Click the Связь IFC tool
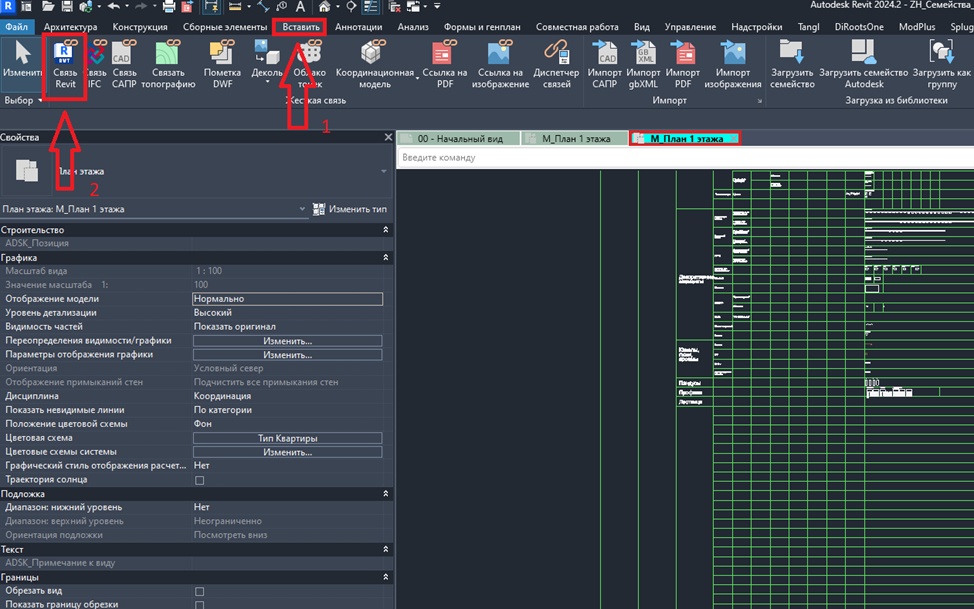974x609 pixels. pyautogui.click(x=94, y=65)
